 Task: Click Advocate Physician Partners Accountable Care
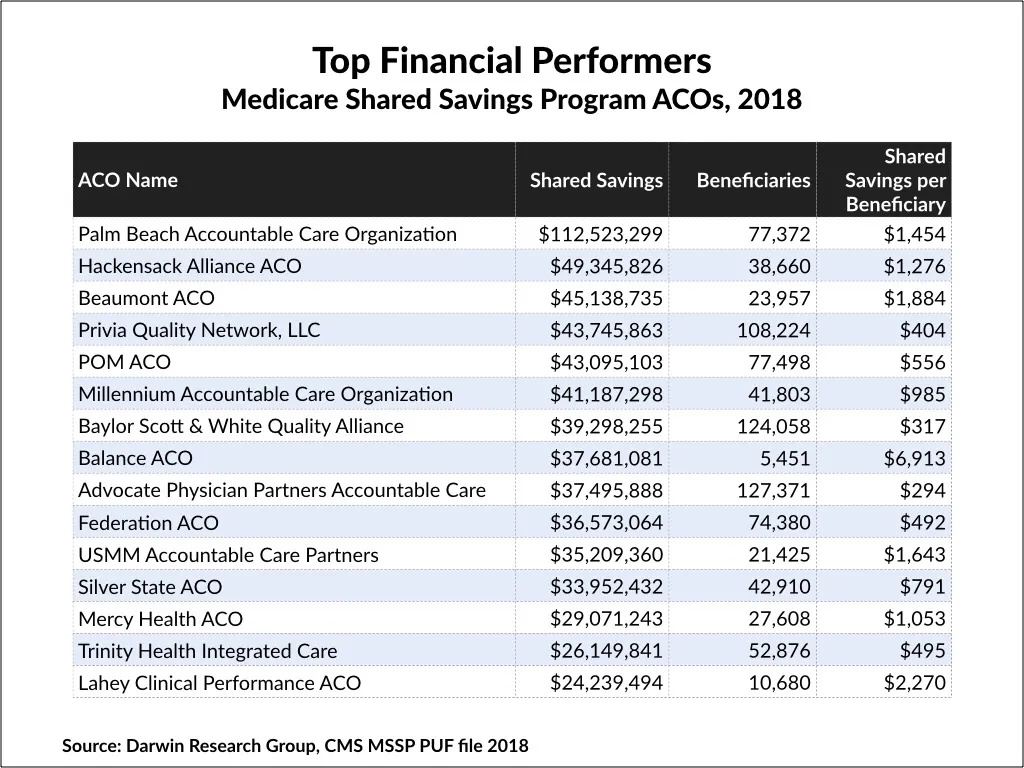[x=282, y=490]
